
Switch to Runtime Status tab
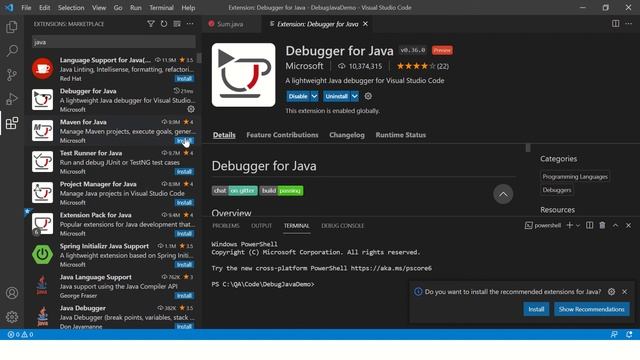coord(401,135)
